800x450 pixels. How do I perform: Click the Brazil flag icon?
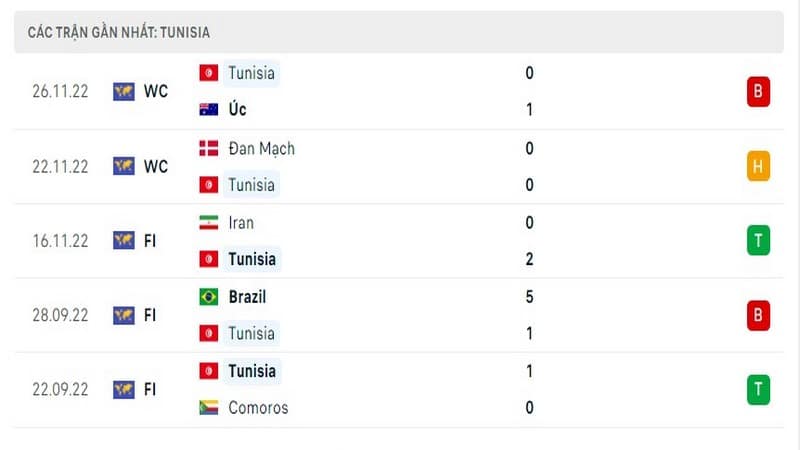click(208, 297)
